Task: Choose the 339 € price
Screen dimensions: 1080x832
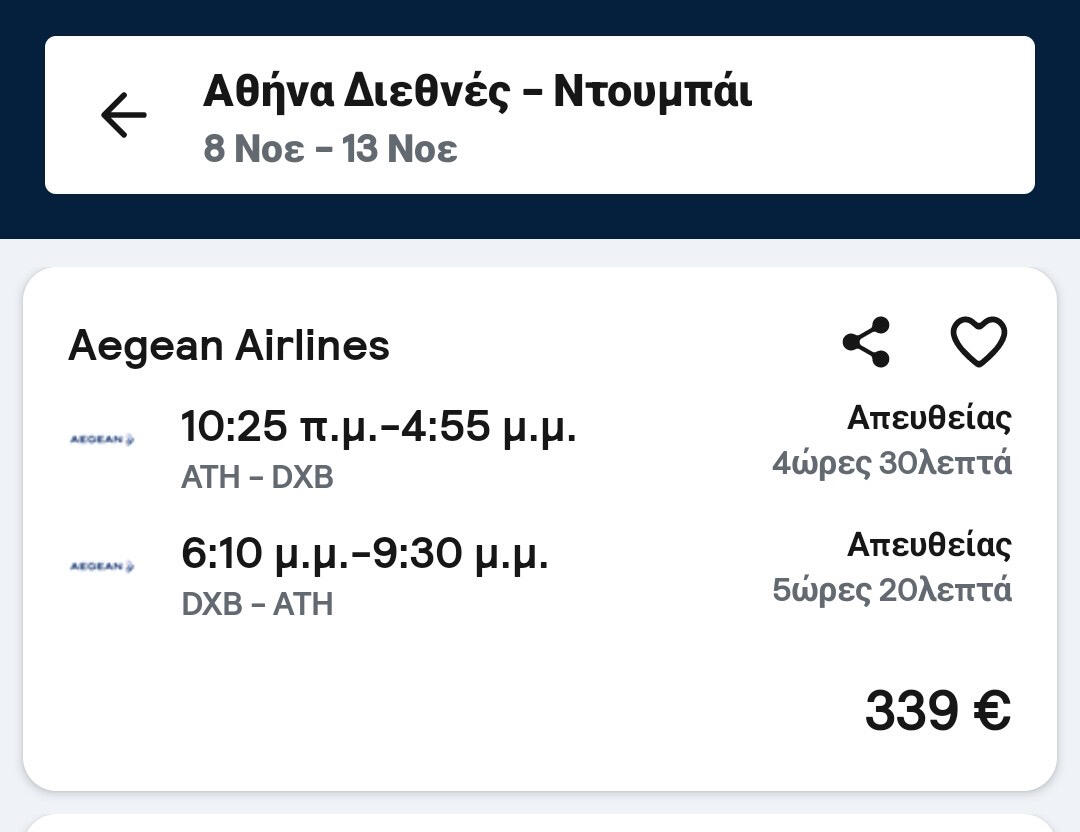Action: [x=937, y=711]
